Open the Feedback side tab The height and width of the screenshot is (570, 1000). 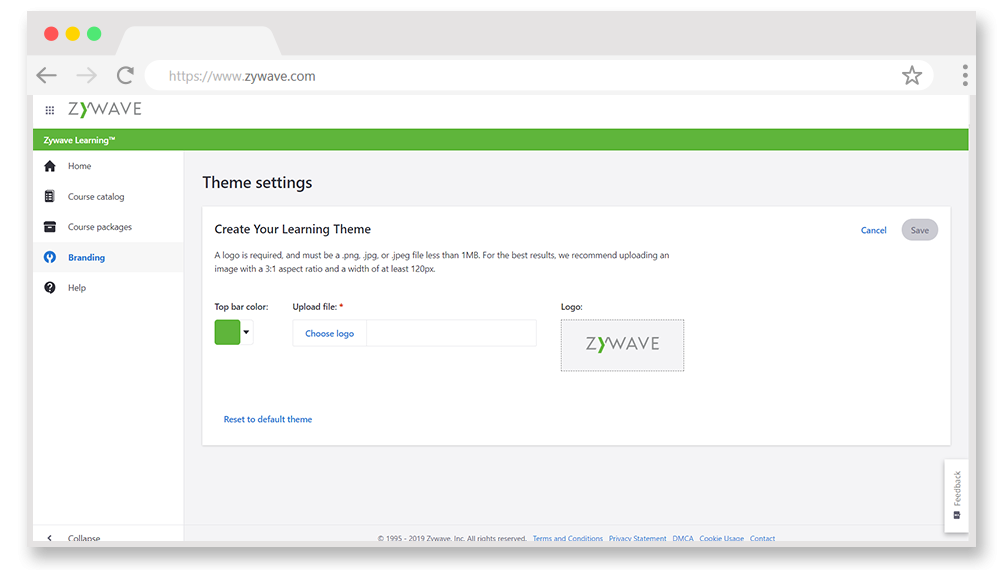(x=956, y=495)
